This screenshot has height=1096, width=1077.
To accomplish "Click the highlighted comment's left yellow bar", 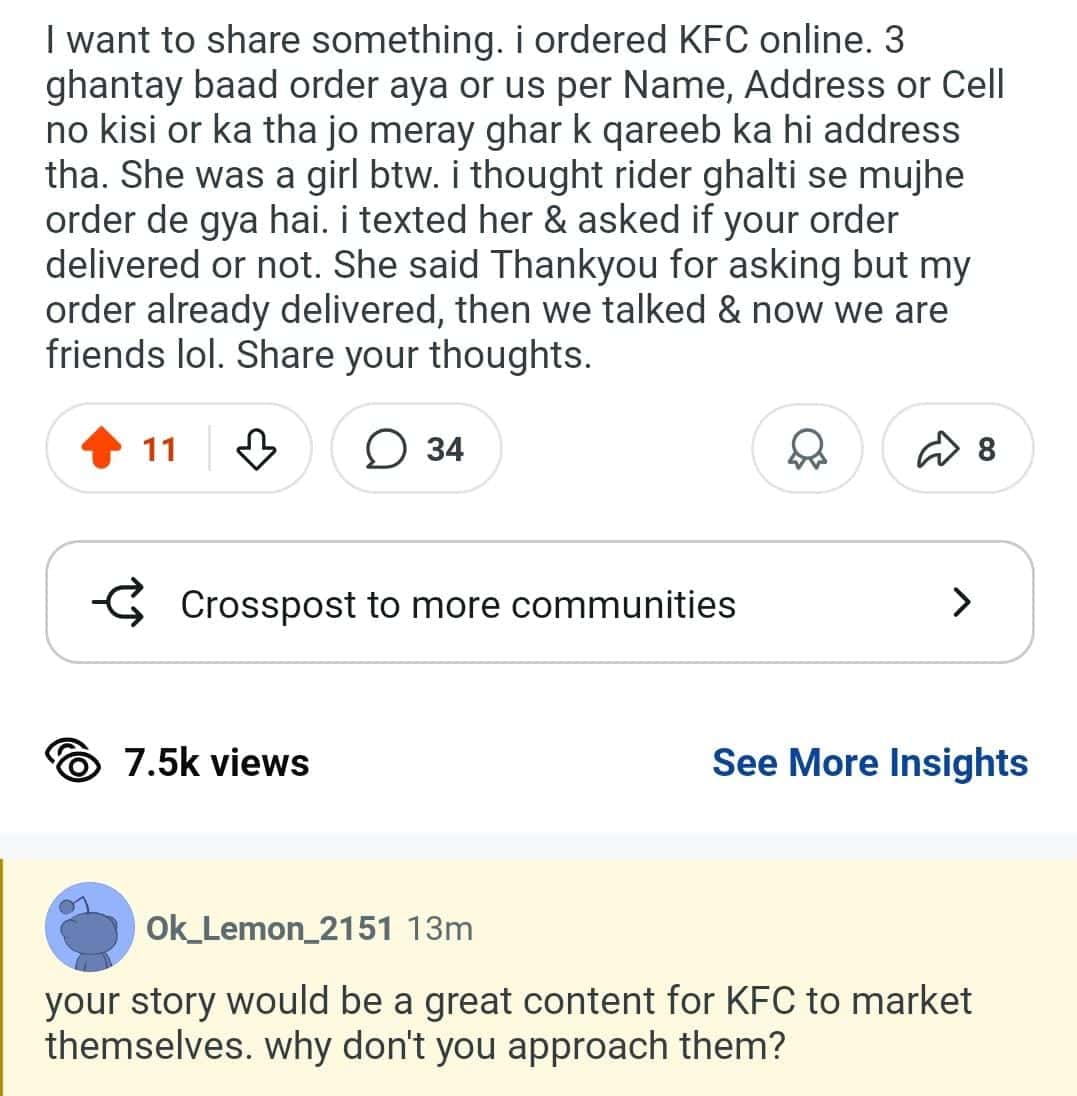I will coord(3,976).
